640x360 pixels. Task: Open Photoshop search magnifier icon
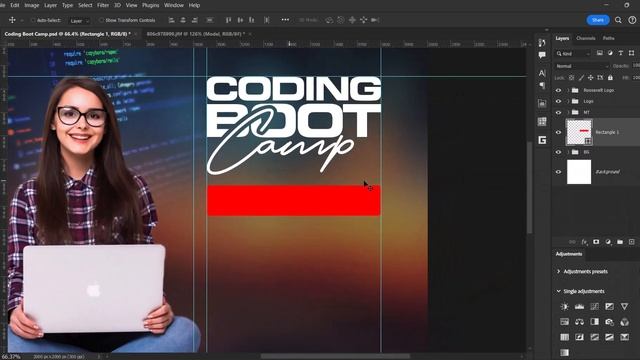[x=618, y=20]
